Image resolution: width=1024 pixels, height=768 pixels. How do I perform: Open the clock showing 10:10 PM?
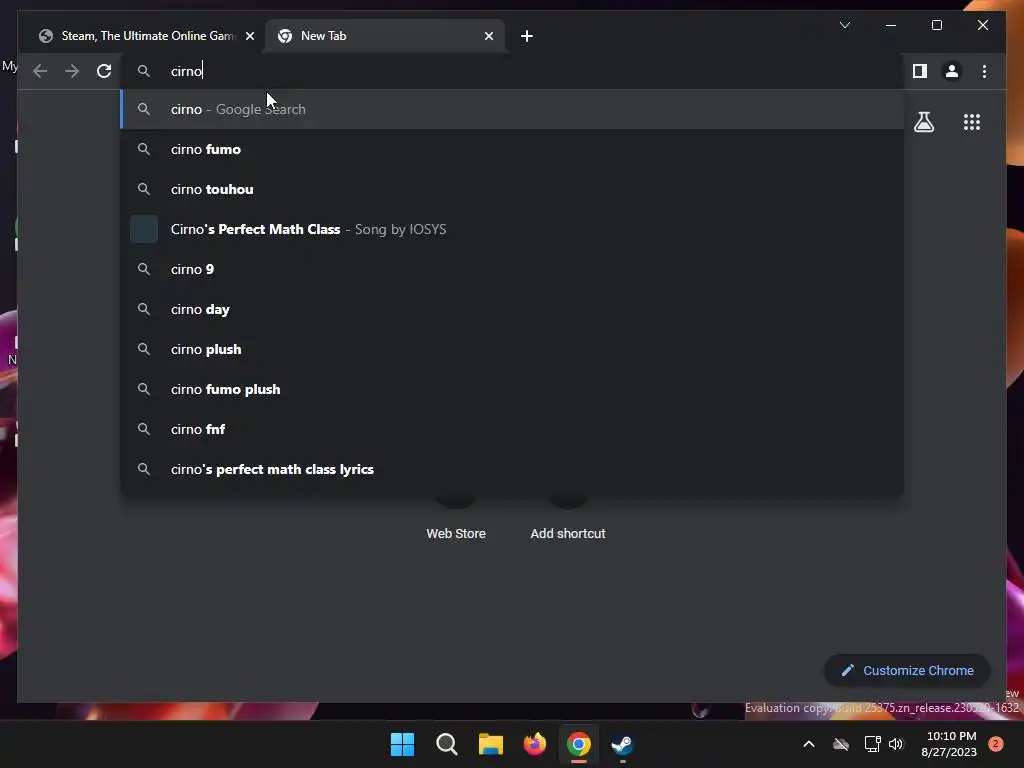[949, 744]
